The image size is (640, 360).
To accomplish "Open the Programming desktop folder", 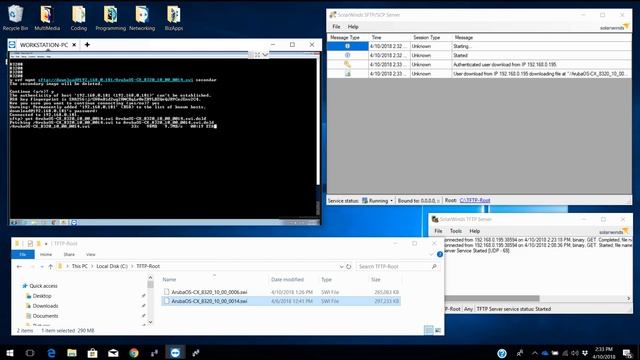I will 111,18.
